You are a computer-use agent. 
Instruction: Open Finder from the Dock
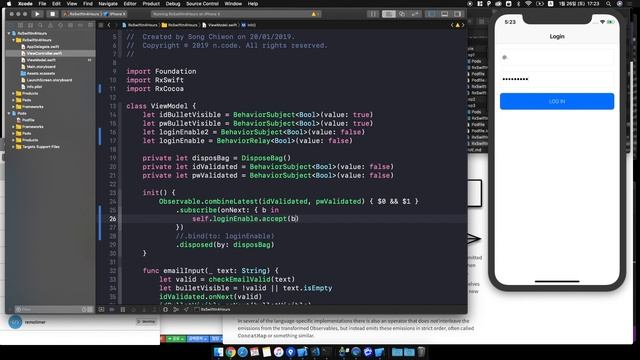pos(218,352)
